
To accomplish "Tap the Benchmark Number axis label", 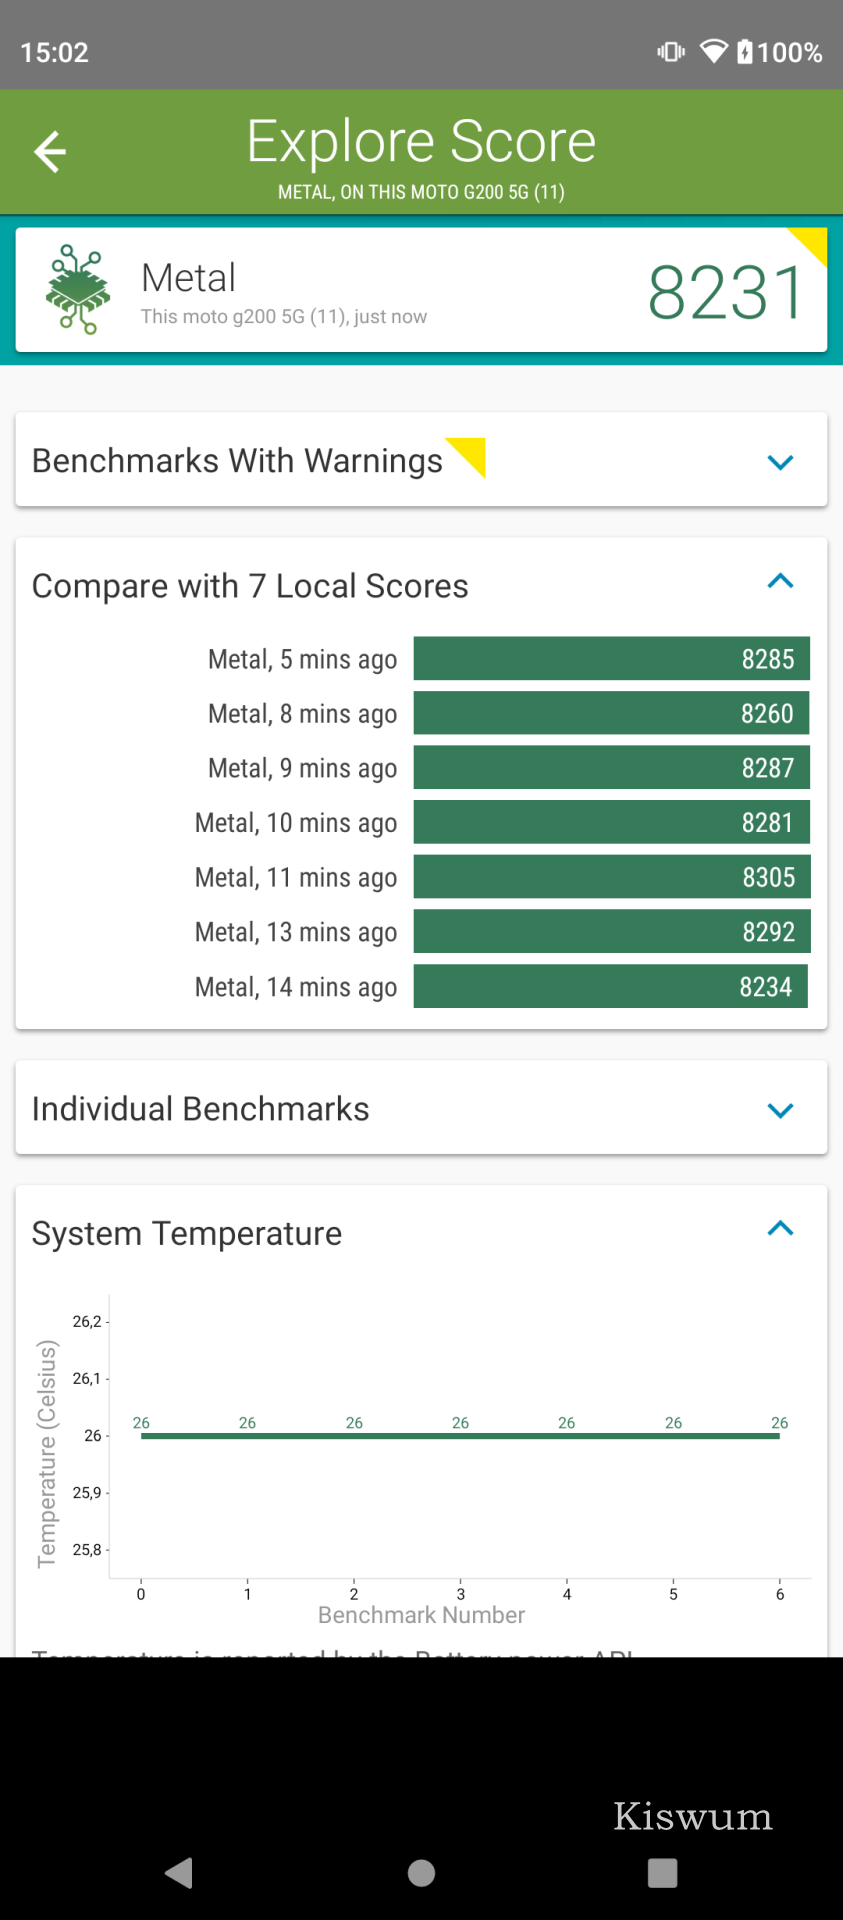I will coord(421,1615).
